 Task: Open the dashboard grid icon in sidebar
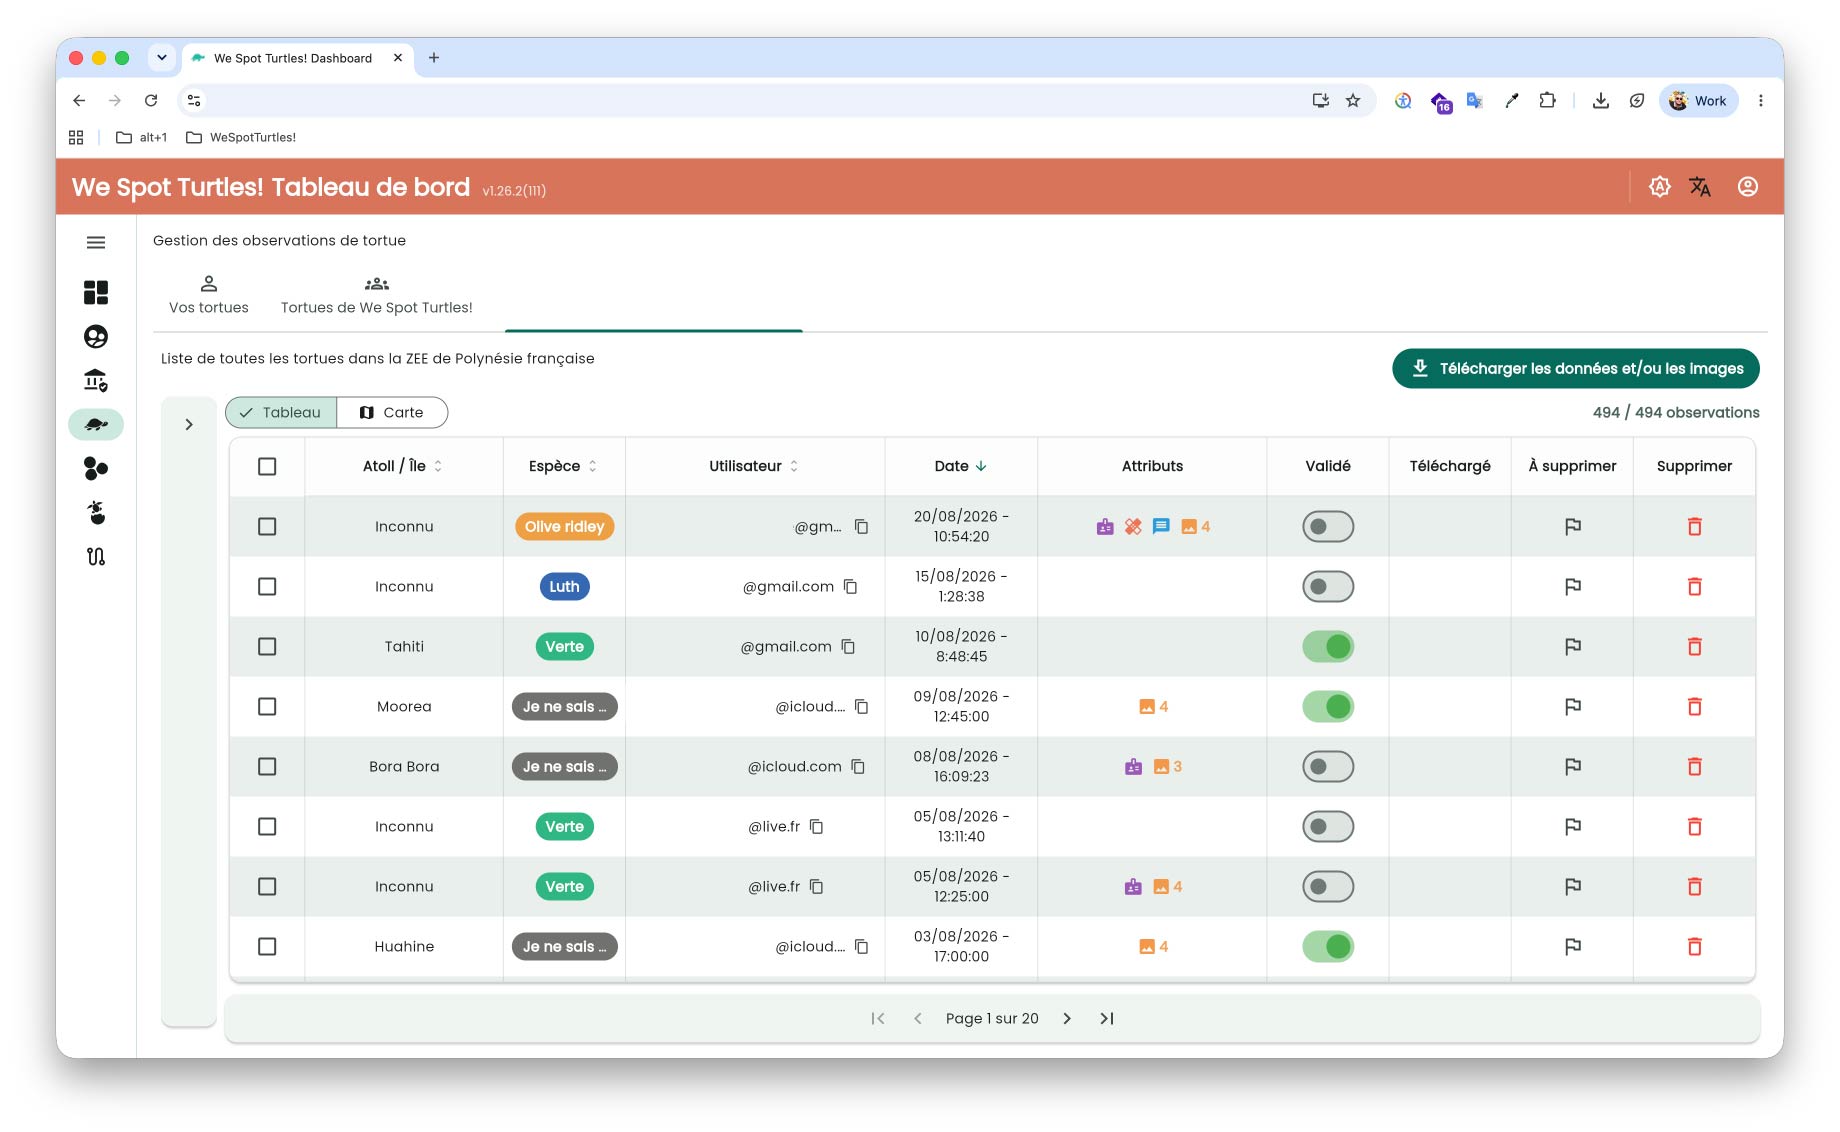coord(96,292)
